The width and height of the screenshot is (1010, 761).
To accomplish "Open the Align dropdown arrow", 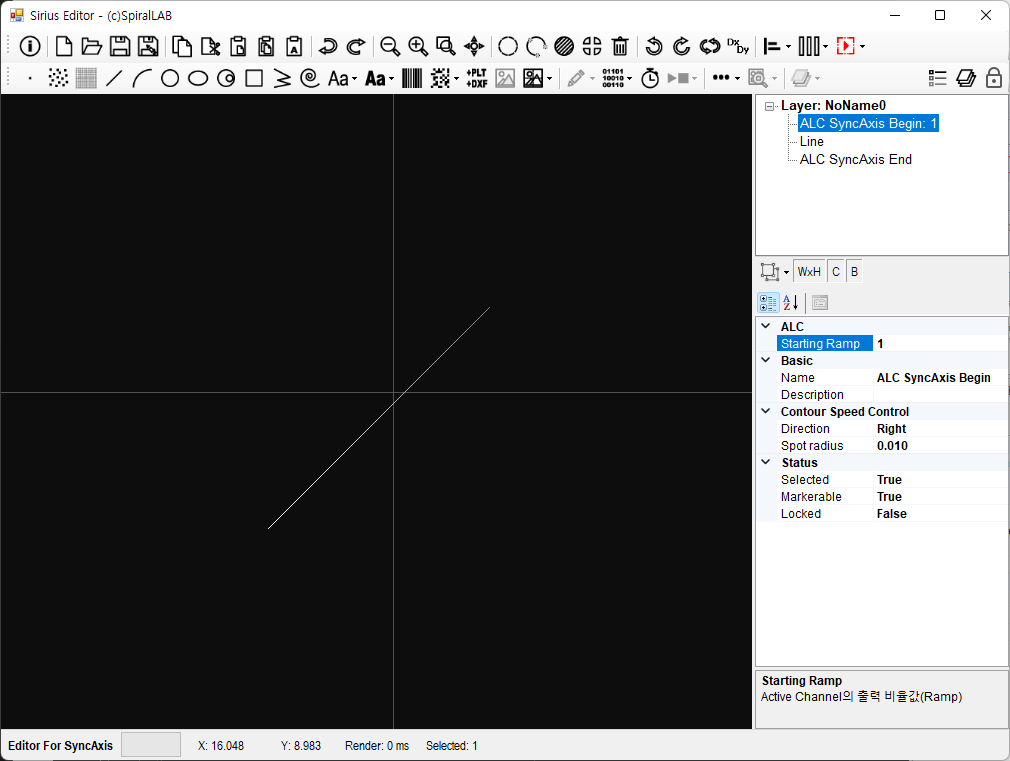I will pyautogui.click(x=788, y=46).
